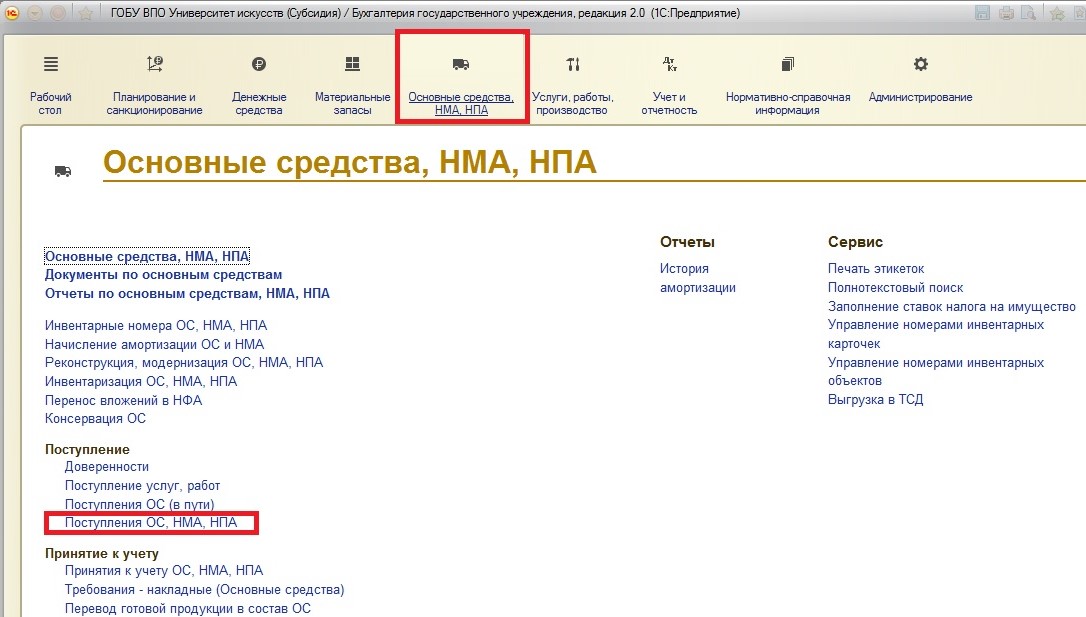Open Нормативно-справочная информация section

pos(788,85)
